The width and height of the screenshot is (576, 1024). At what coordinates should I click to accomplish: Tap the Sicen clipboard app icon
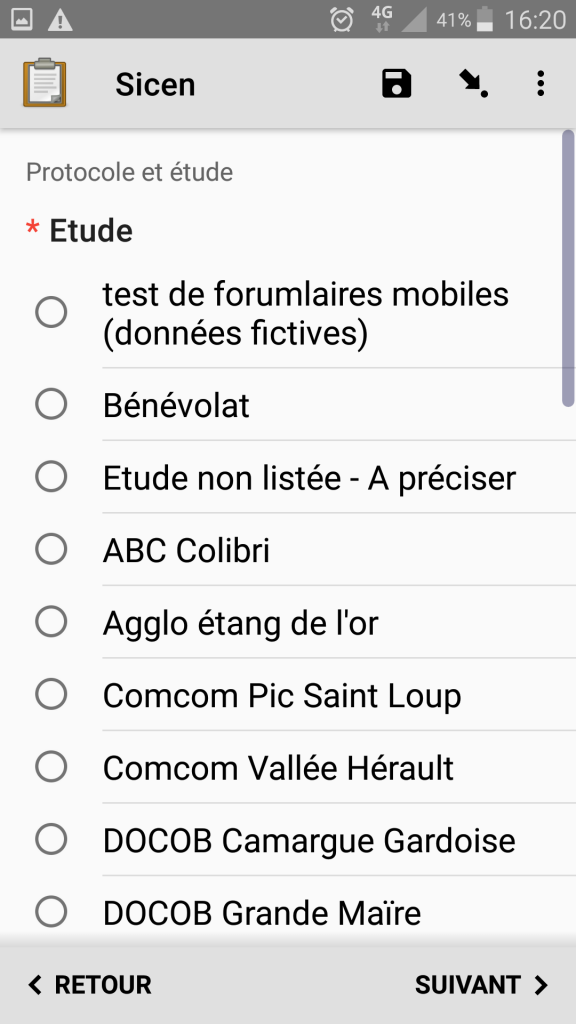[x=44, y=83]
